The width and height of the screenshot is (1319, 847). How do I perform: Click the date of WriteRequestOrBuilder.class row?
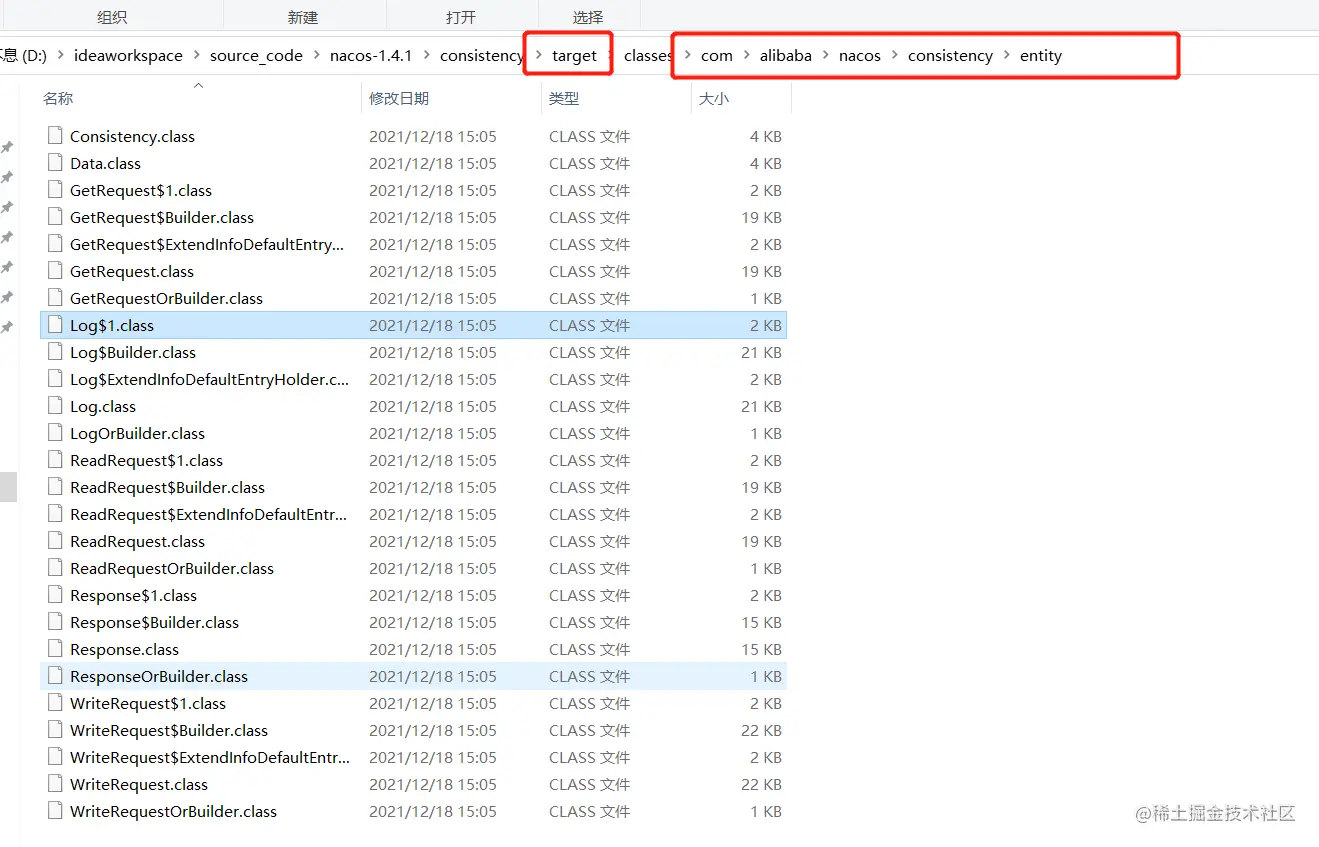(433, 811)
